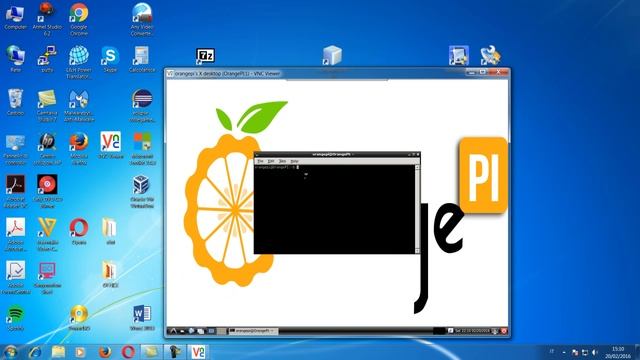640x360 pixels.
Task: Open the Opera desktop shortcut
Action: [79, 231]
